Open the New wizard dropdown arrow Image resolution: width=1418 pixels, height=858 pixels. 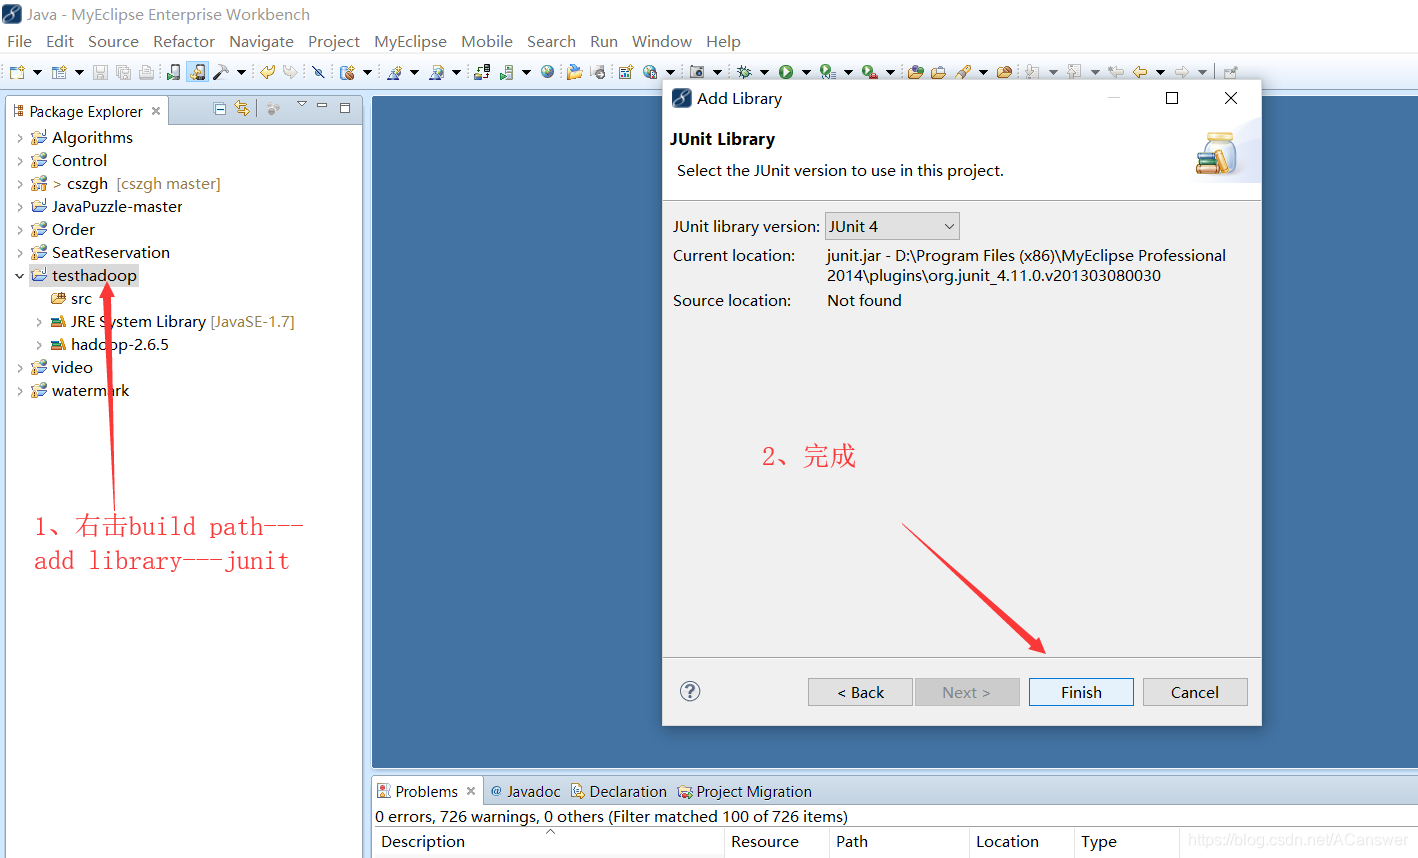[x=37, y=72]
